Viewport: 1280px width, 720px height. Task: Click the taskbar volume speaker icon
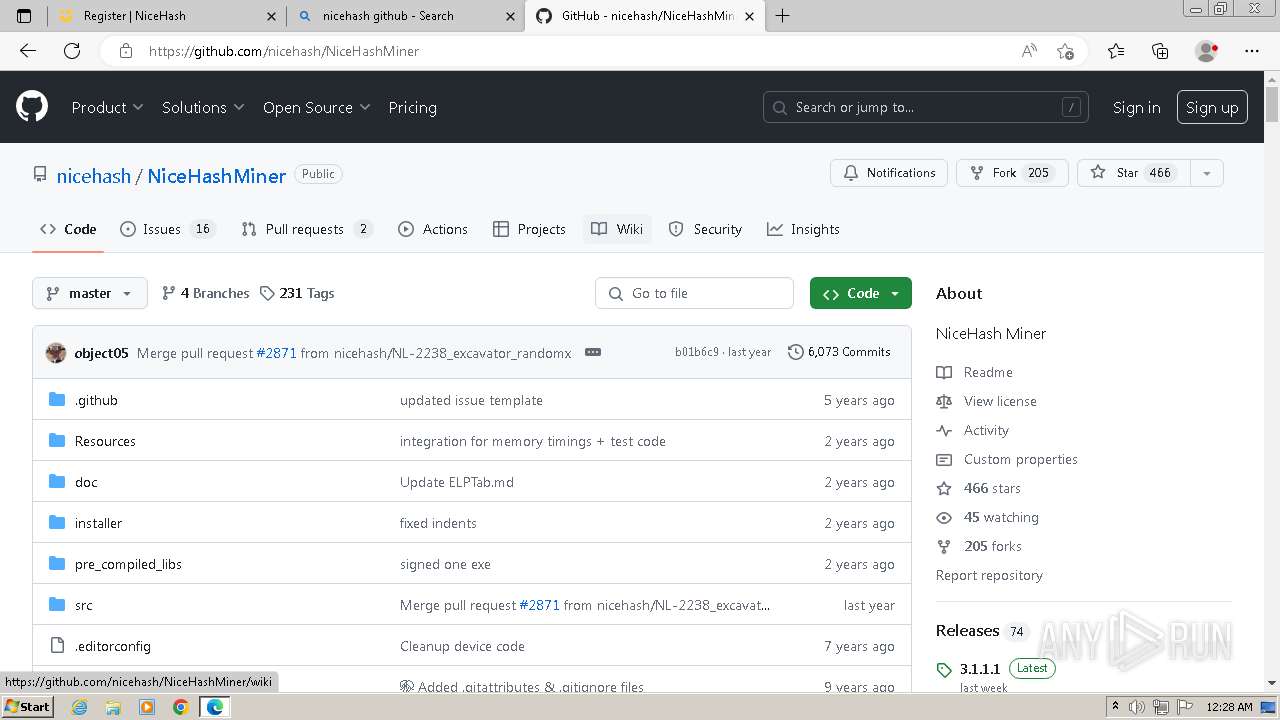(1136, 707)
